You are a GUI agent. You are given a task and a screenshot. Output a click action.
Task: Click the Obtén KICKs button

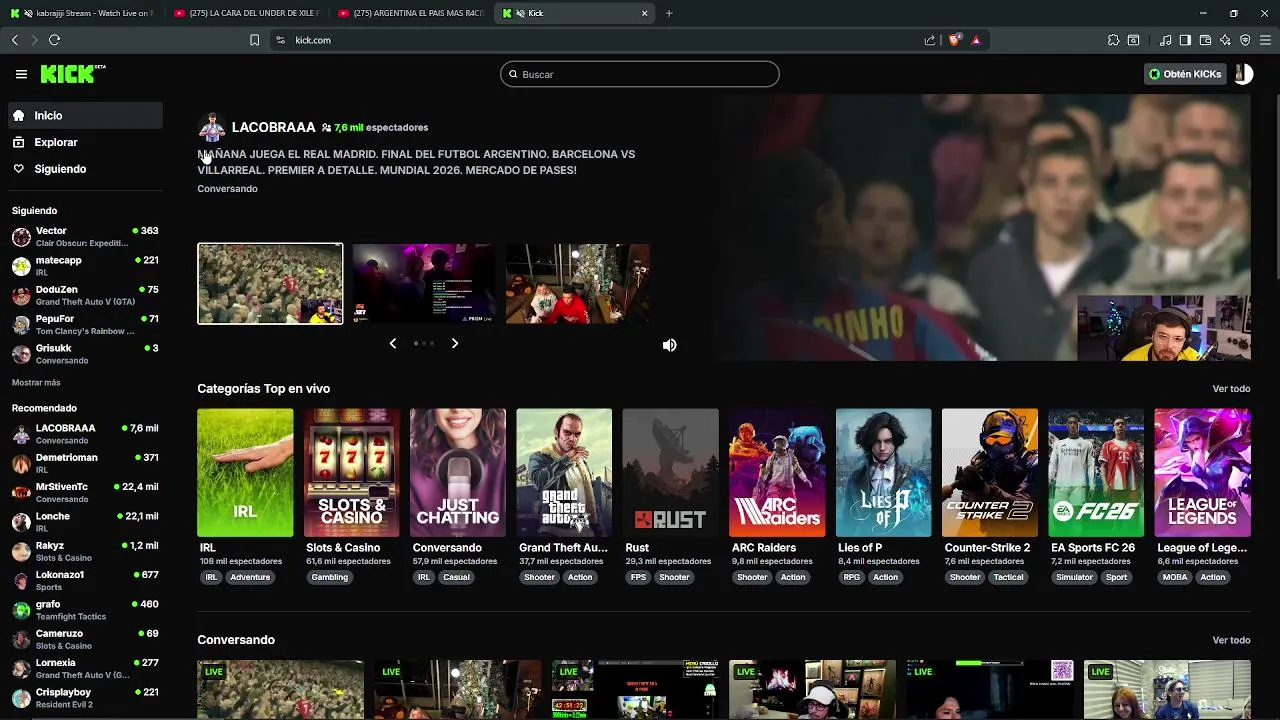point(1186,74)
